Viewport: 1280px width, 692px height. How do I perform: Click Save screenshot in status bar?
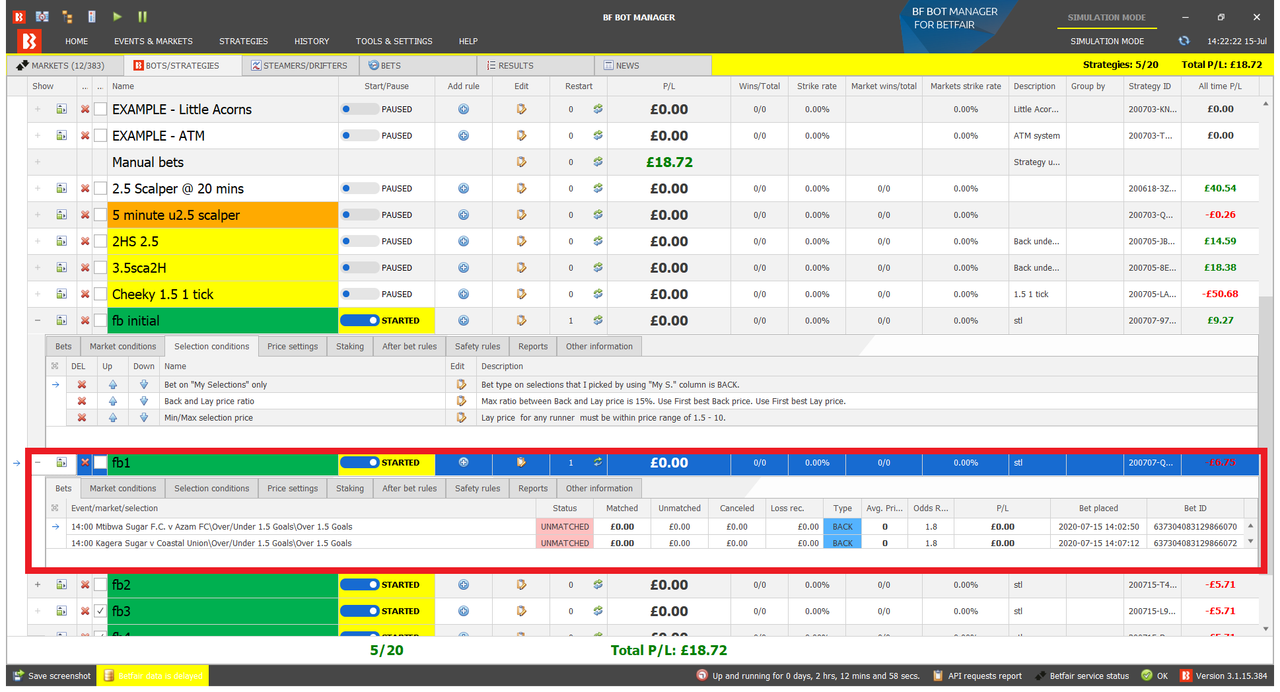[52, 676]
